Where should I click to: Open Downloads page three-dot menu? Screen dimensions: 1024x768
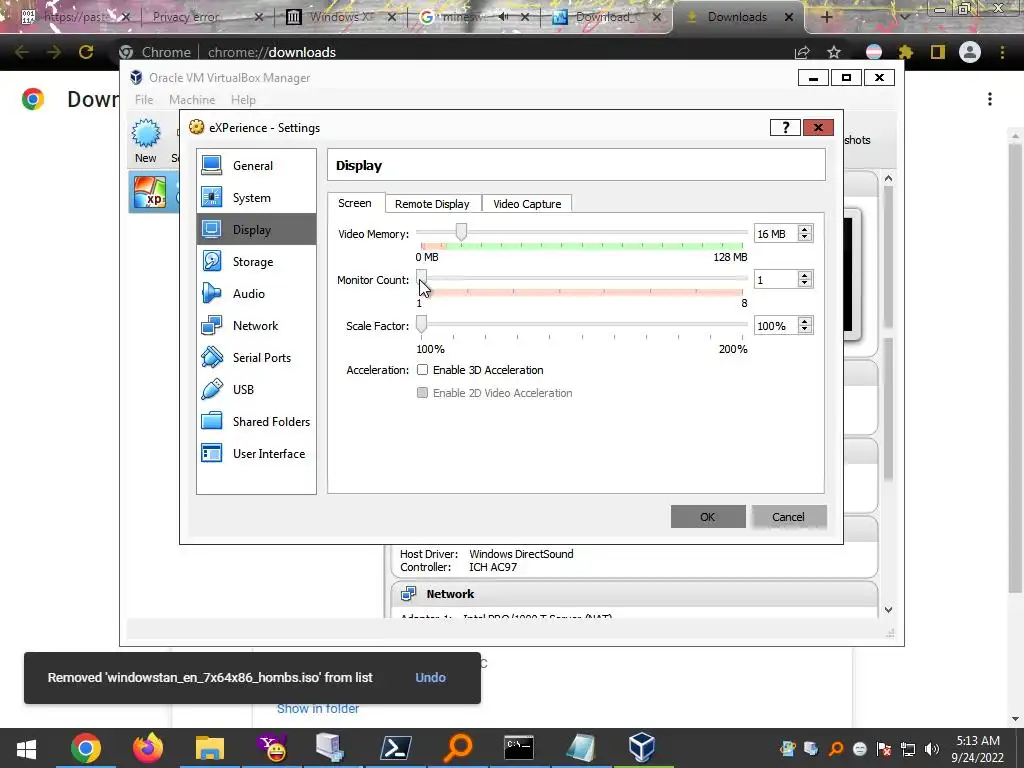click(x=990, y=99)
